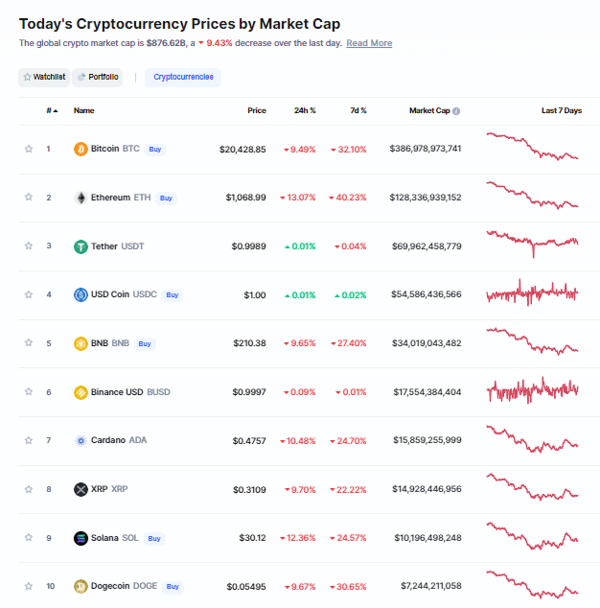The image size is (600, 608).
Task: Sort the table by Market Cap header
Action: pyautogui.click(x=432, y=111)
